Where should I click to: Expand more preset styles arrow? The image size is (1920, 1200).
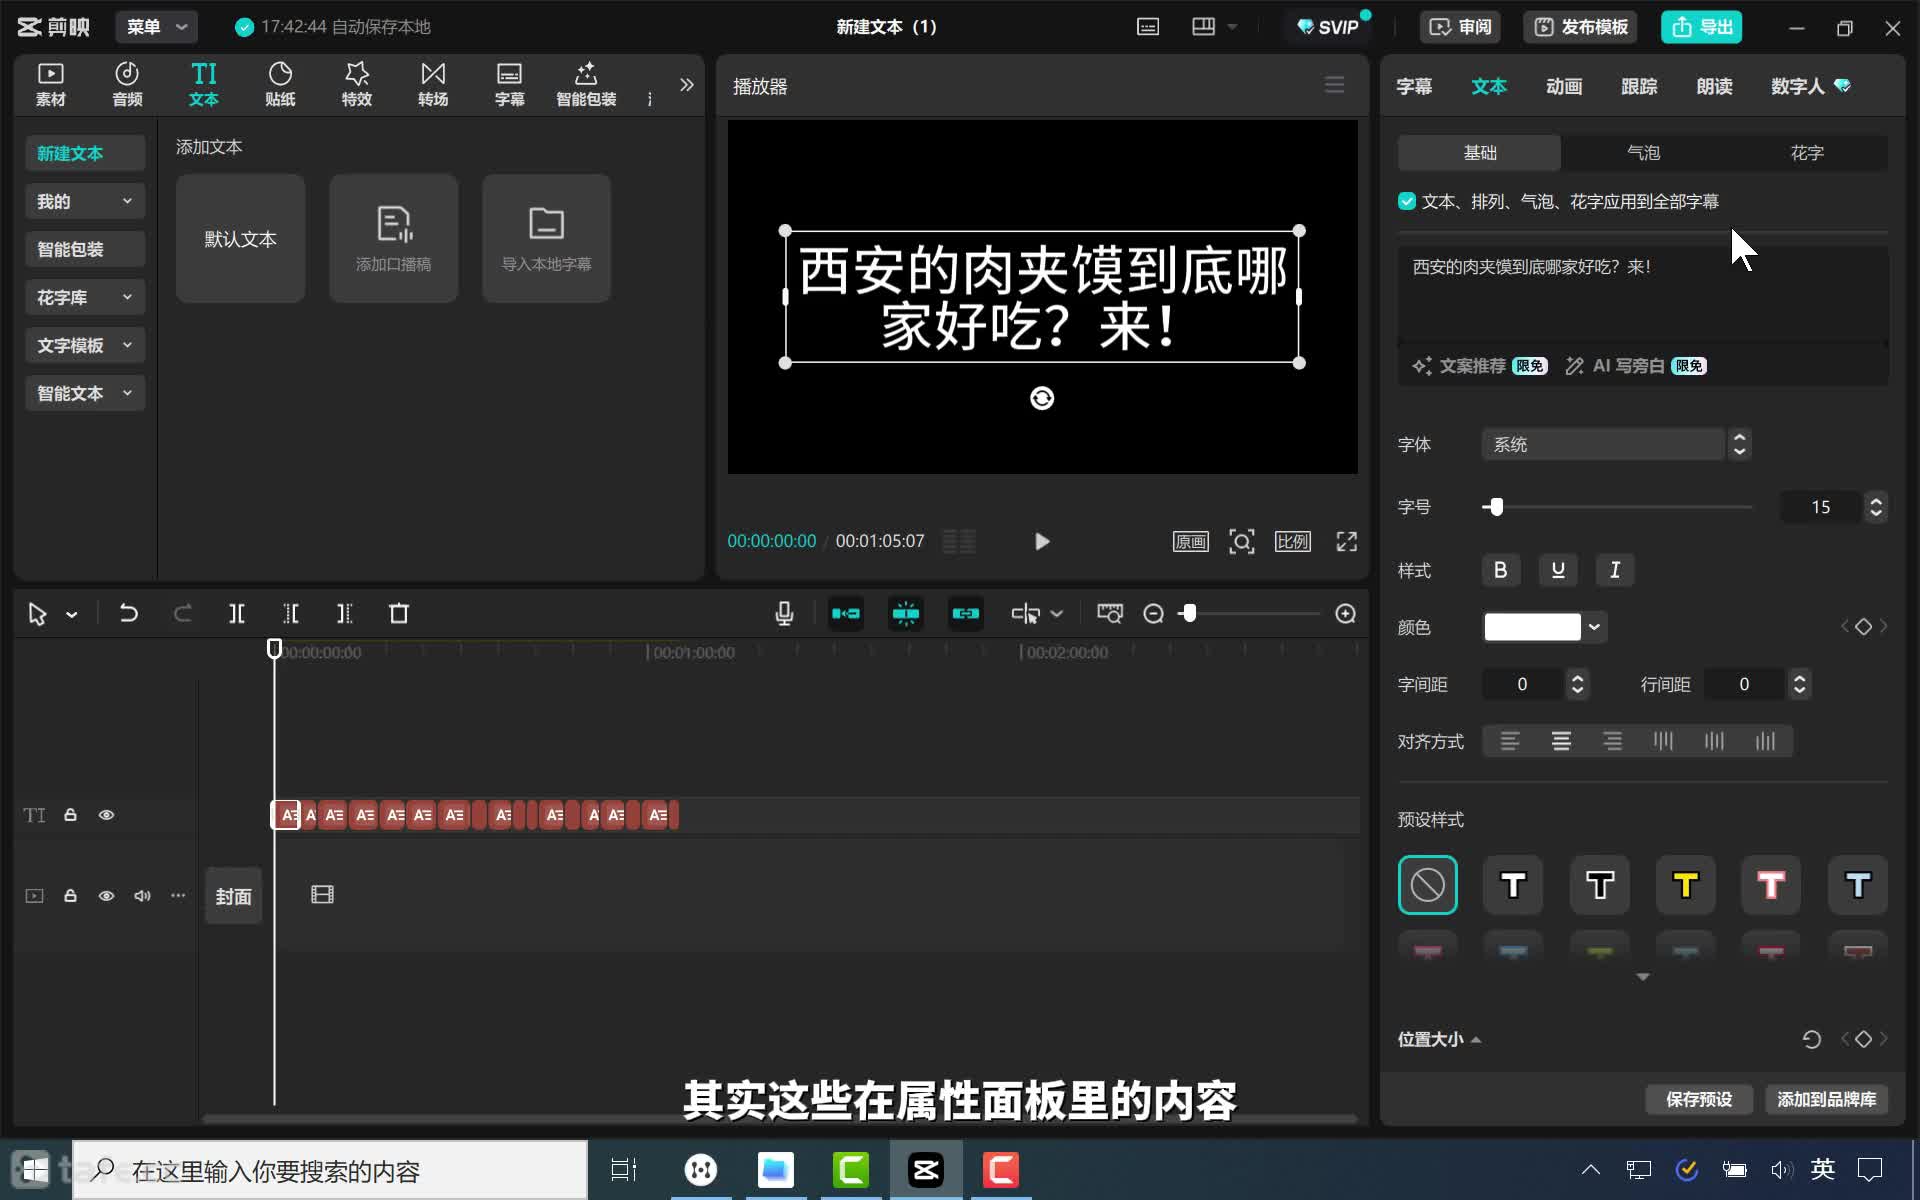1642,977
